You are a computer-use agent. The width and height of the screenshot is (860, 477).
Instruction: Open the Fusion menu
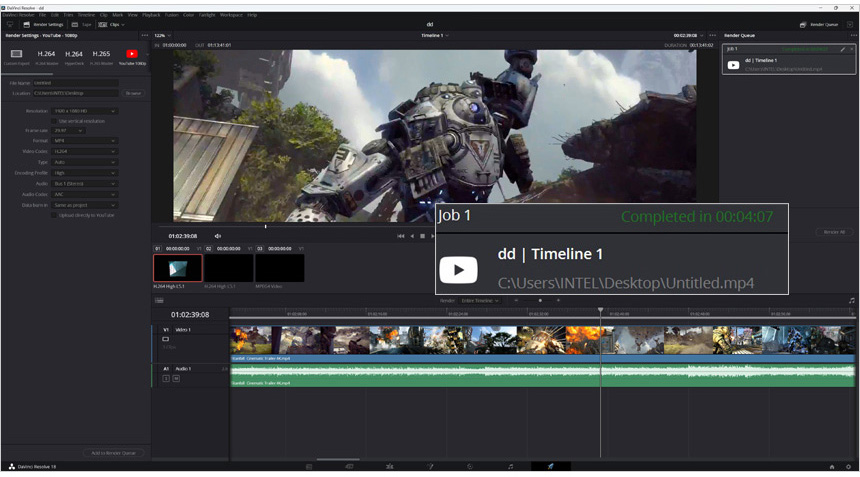pos(172,15)
